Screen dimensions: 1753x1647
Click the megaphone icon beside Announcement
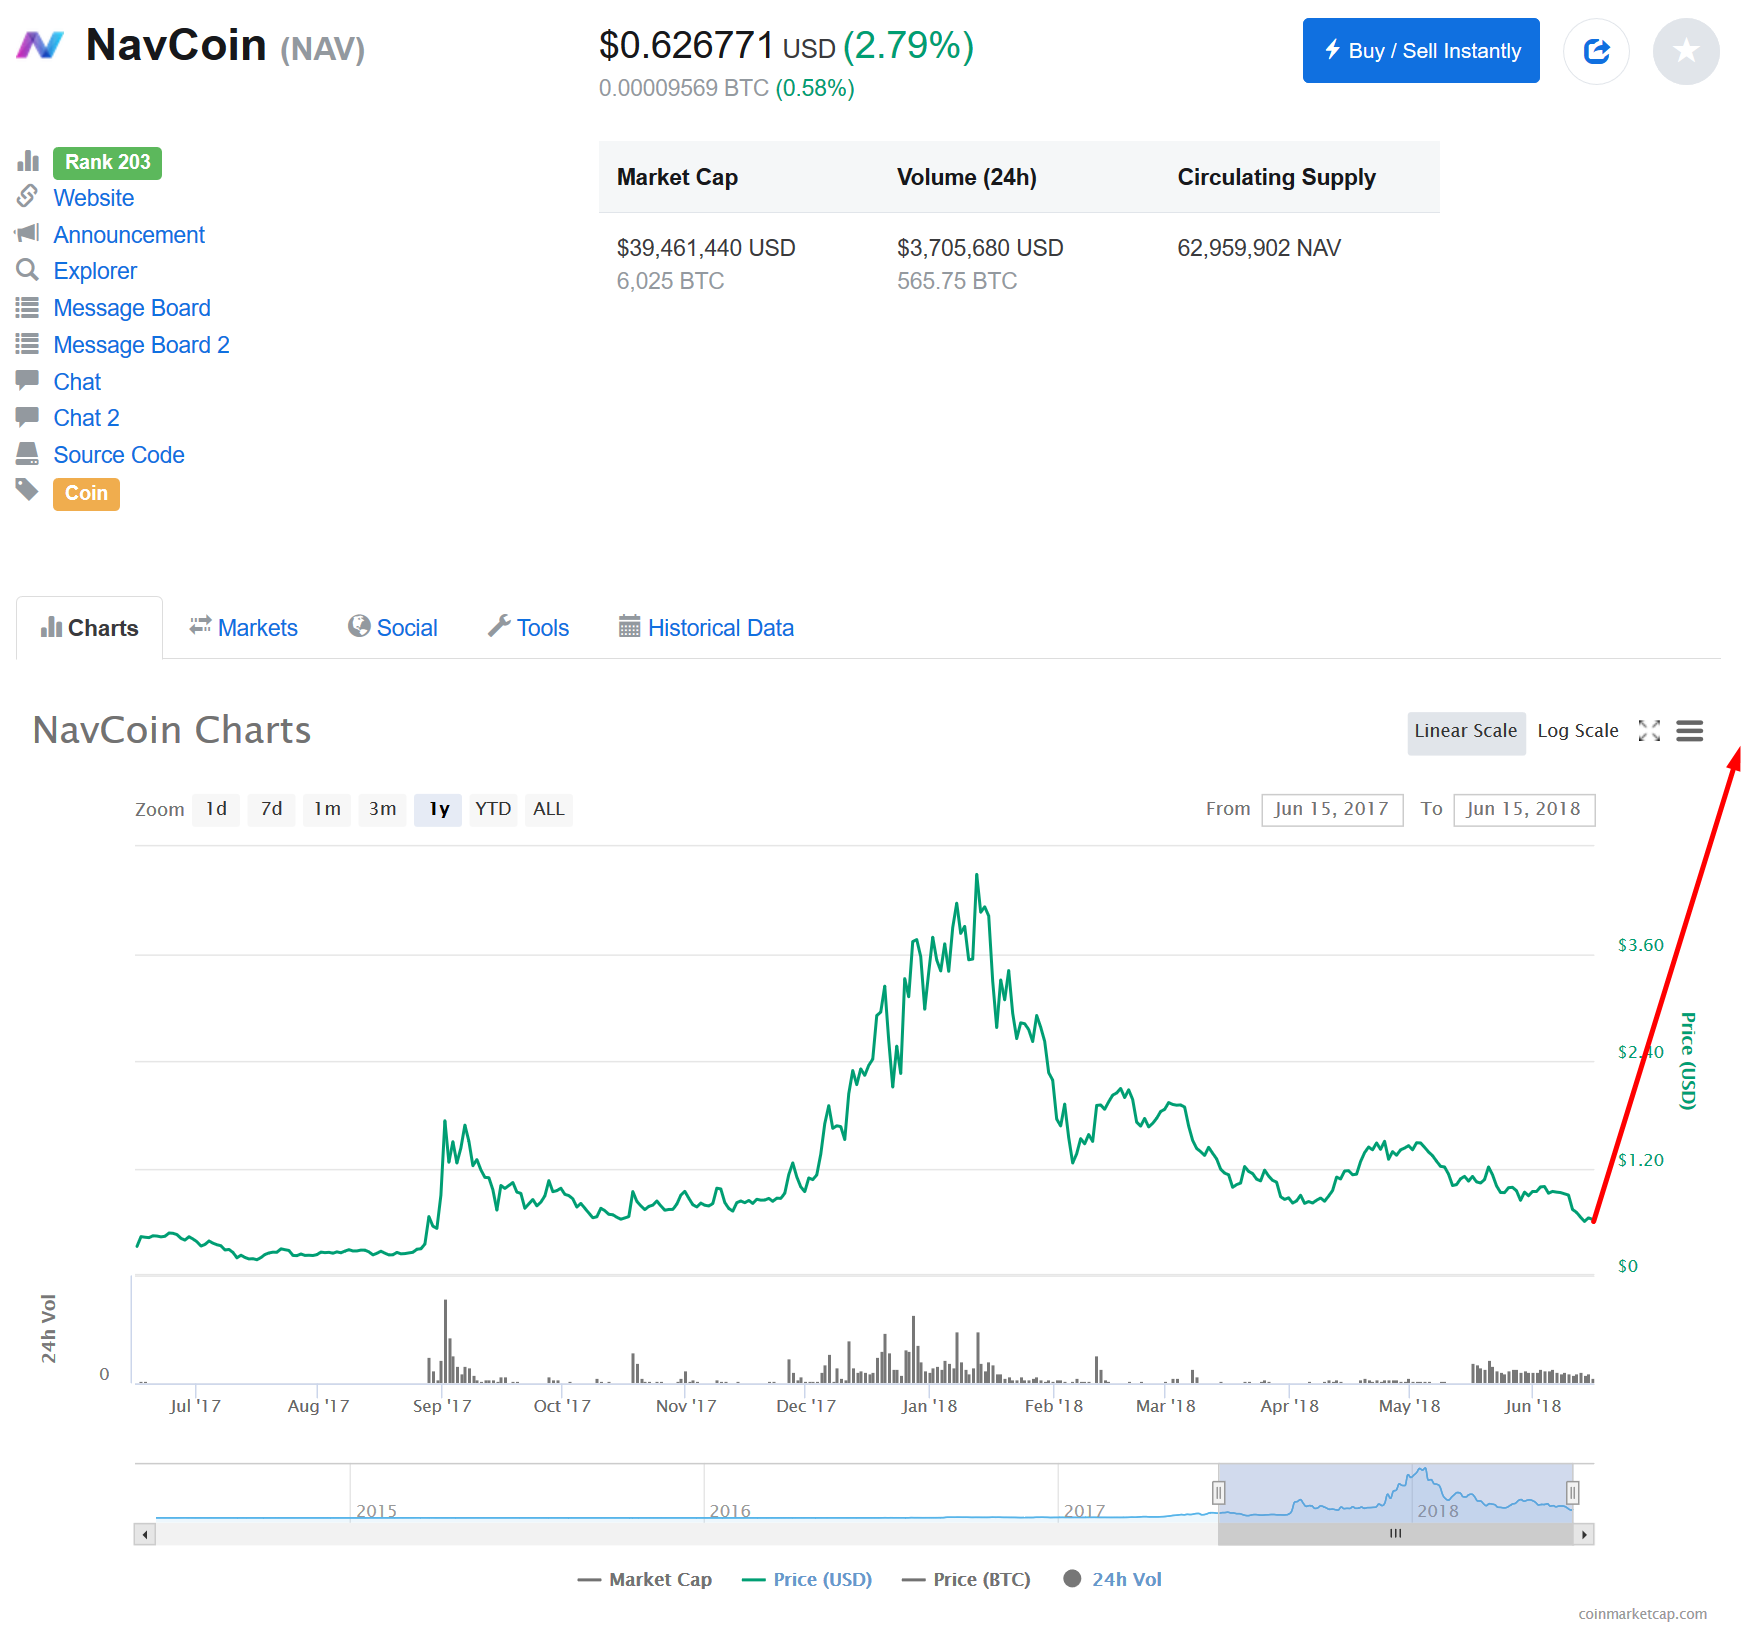[x=27, y=233]
